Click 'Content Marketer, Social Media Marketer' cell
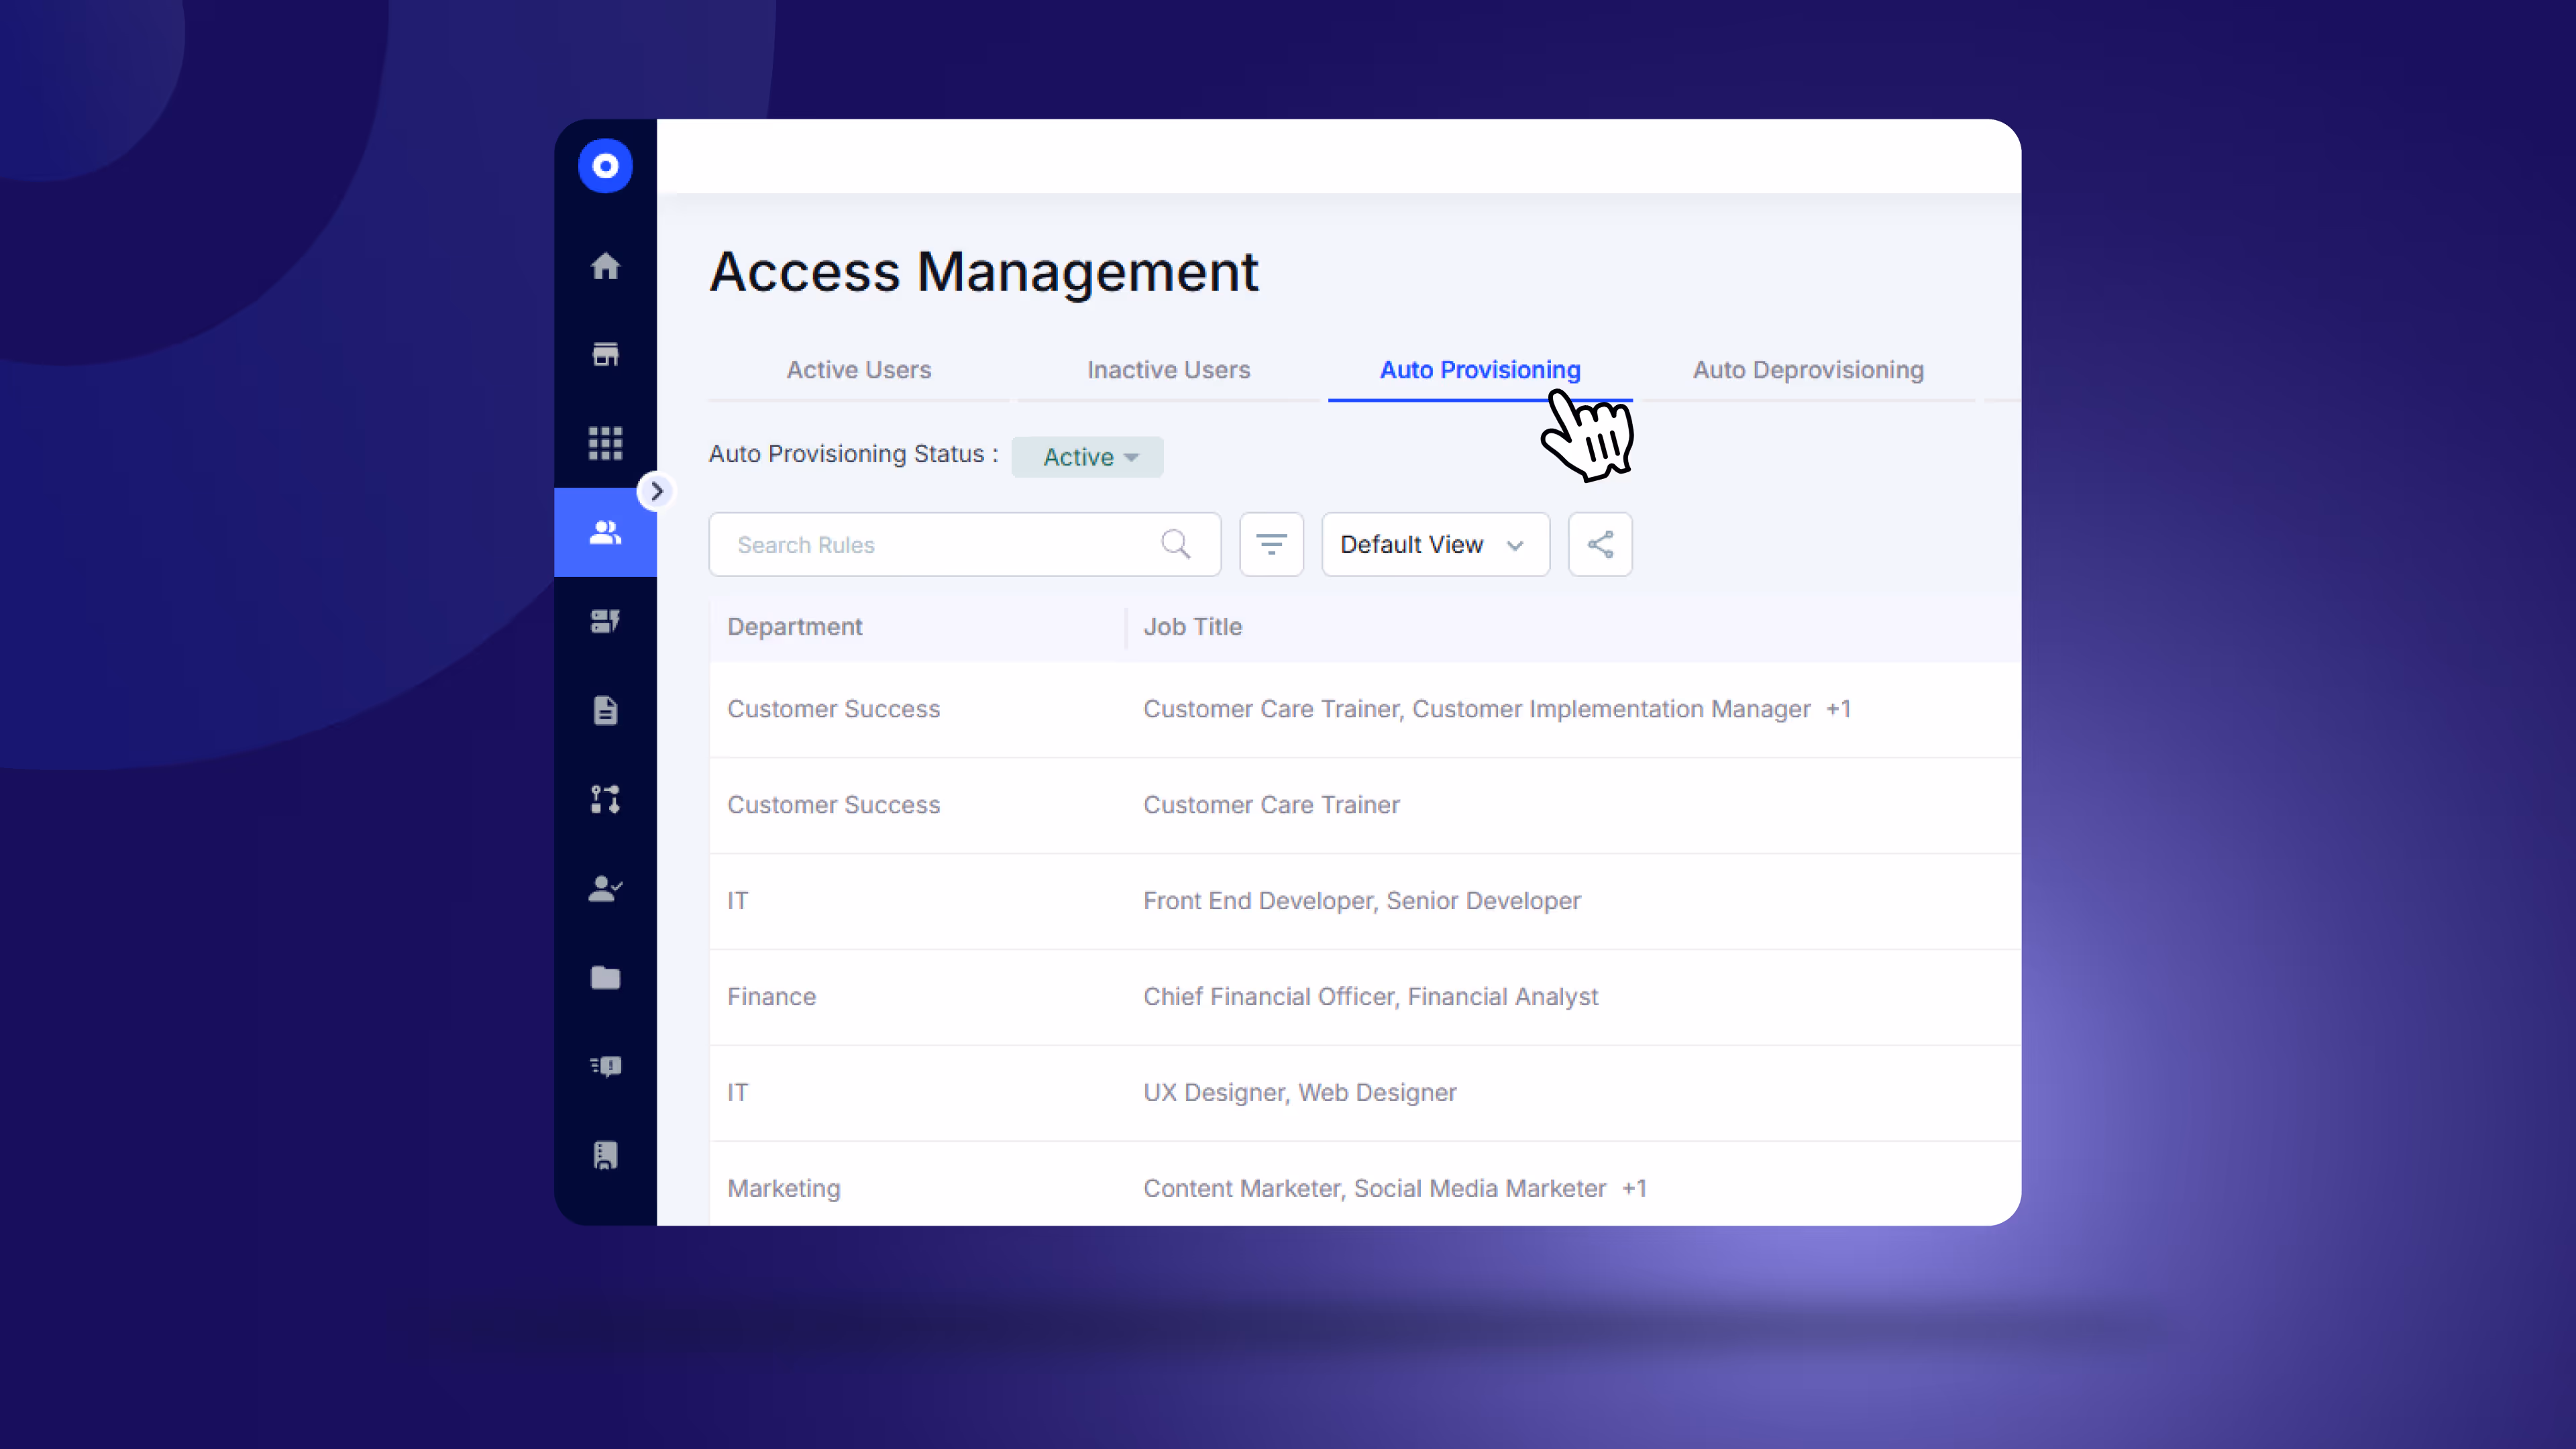The image size is (2576, 1449). [x=1374, y=1189]
